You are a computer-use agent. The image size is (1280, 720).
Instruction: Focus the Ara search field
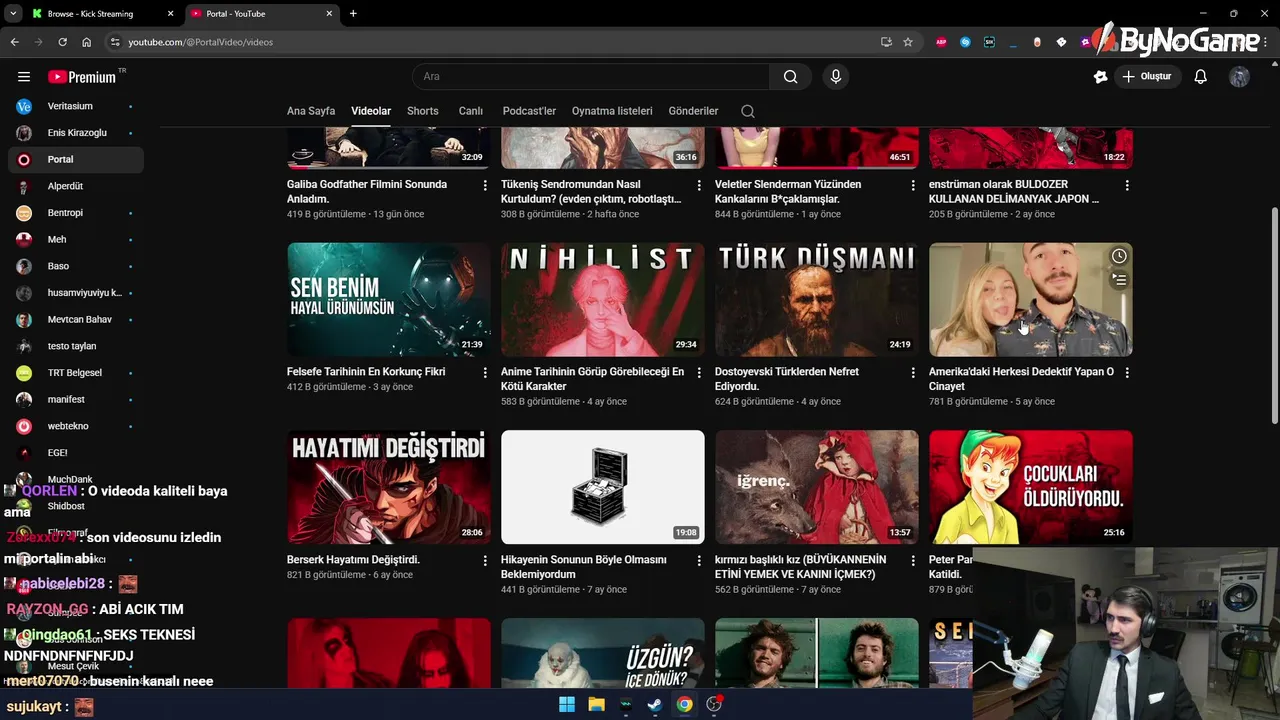(591, 76)
